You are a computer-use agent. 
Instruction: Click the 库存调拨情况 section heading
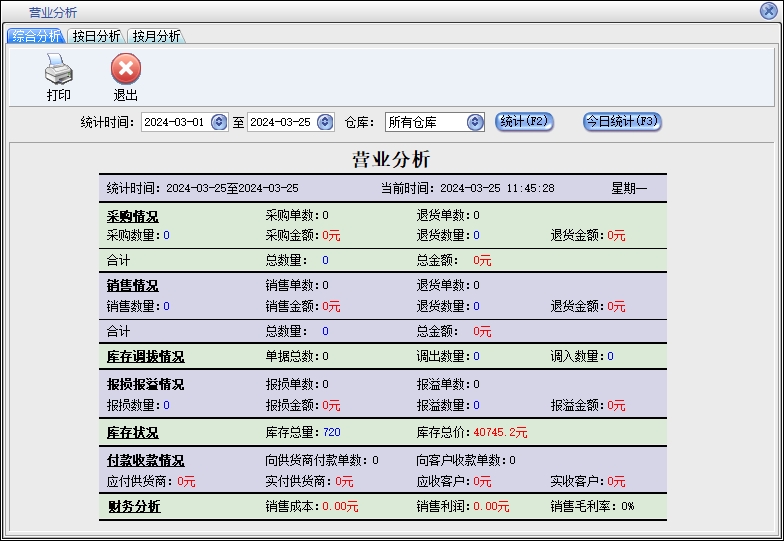tap(145, 357)
